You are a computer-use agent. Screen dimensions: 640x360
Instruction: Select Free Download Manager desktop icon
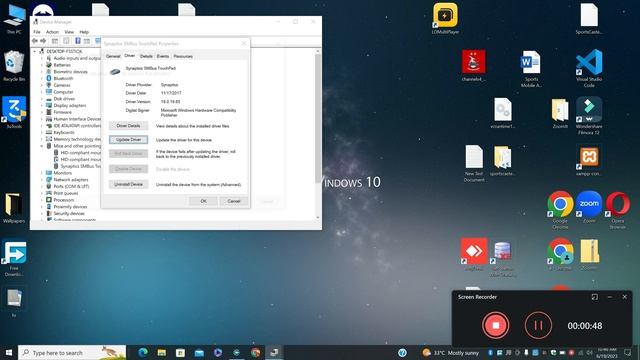pyautogui.click(x=14, y=258)
